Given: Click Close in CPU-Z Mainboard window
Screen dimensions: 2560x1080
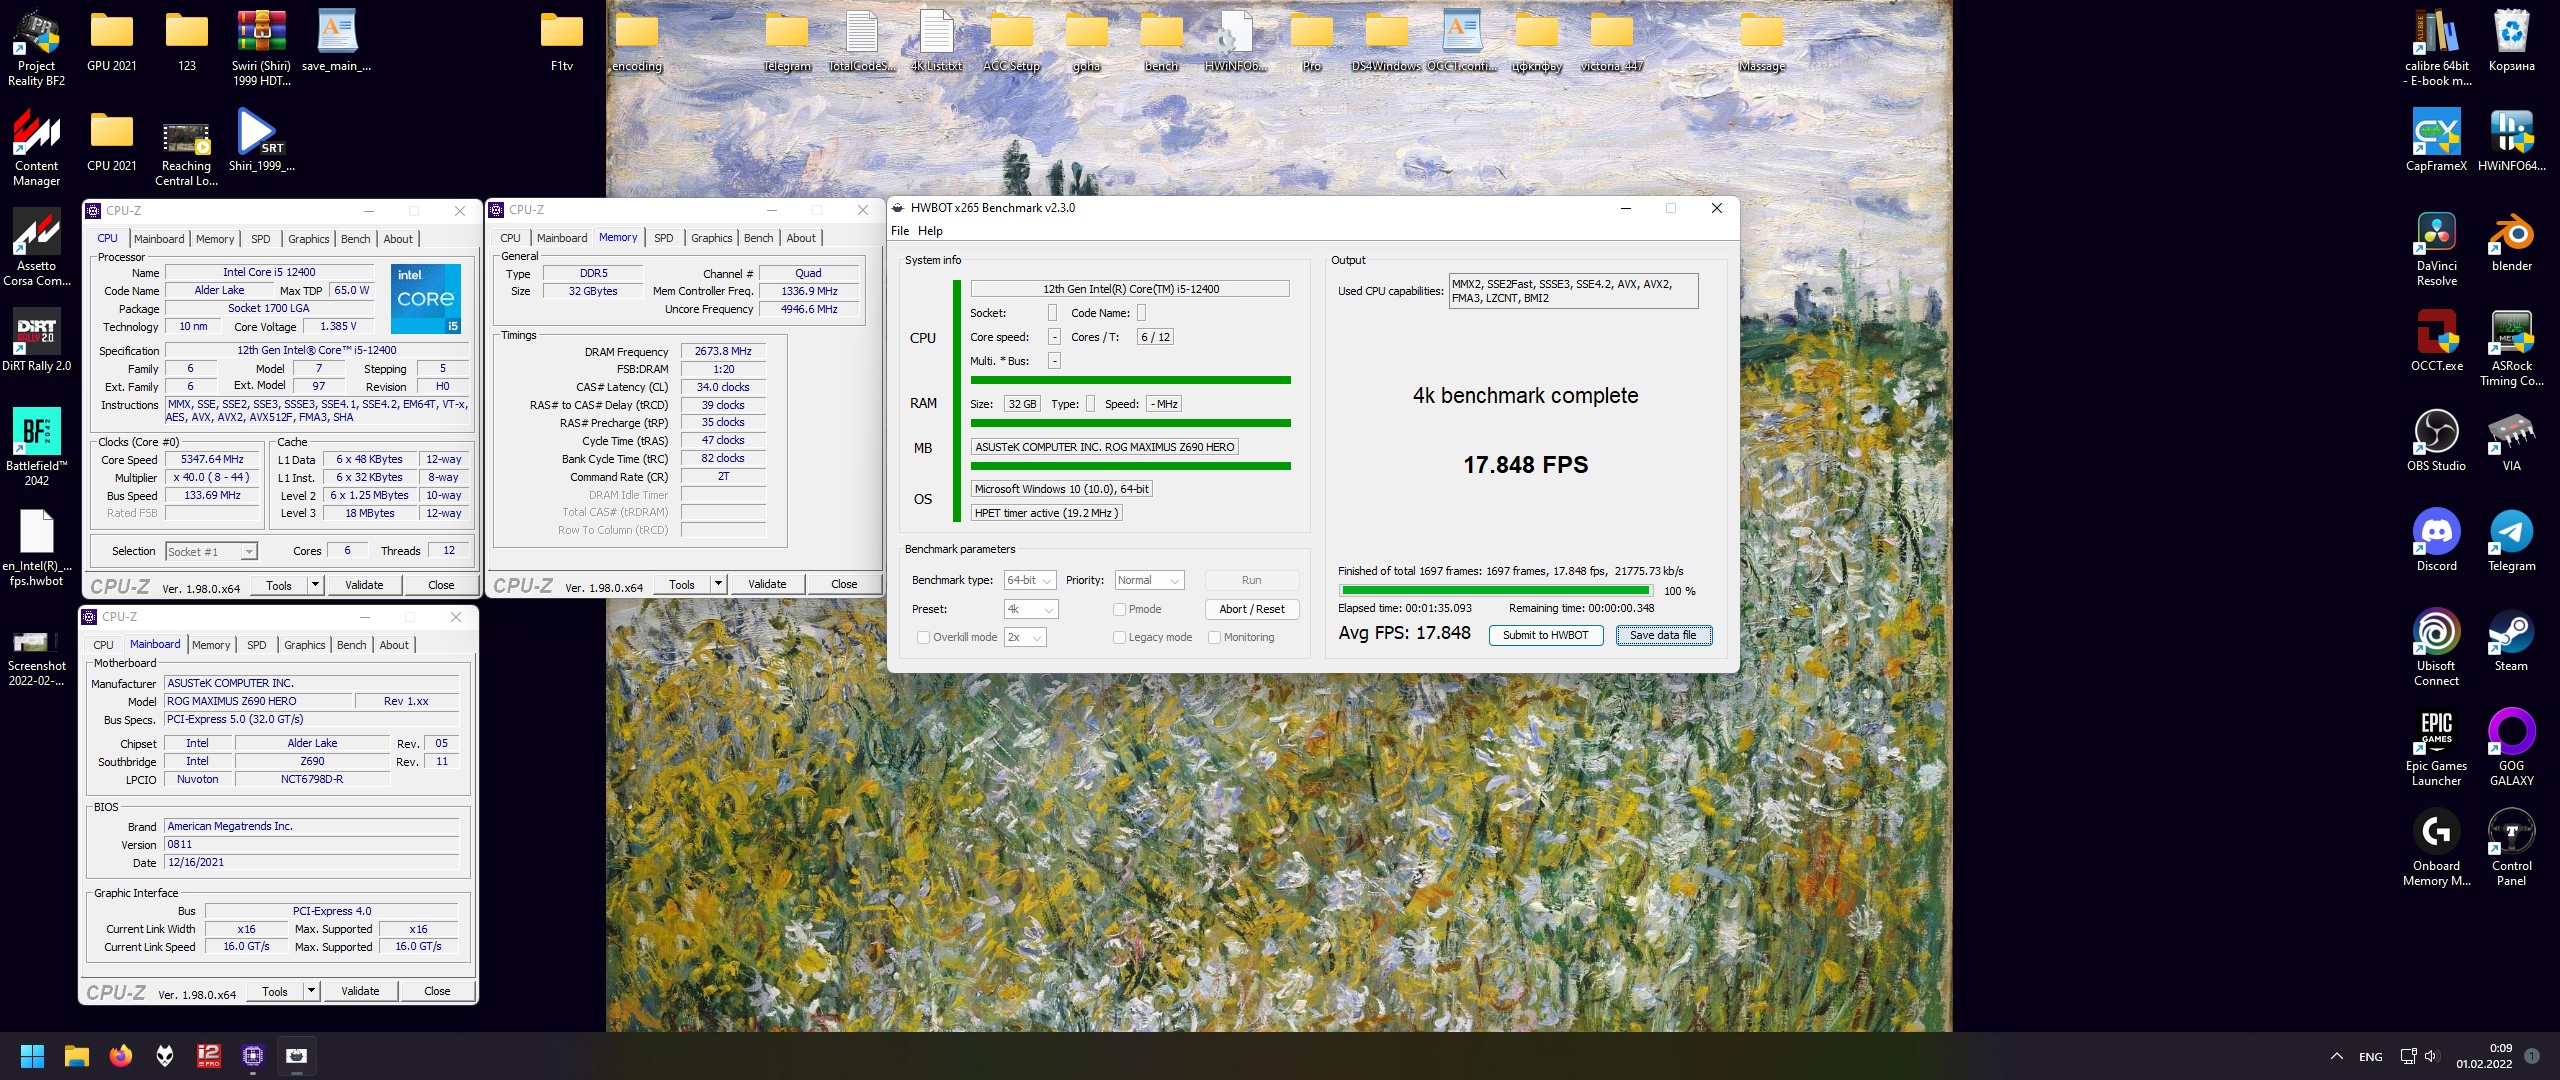Looking at the screenshot, I should point(437,991).
